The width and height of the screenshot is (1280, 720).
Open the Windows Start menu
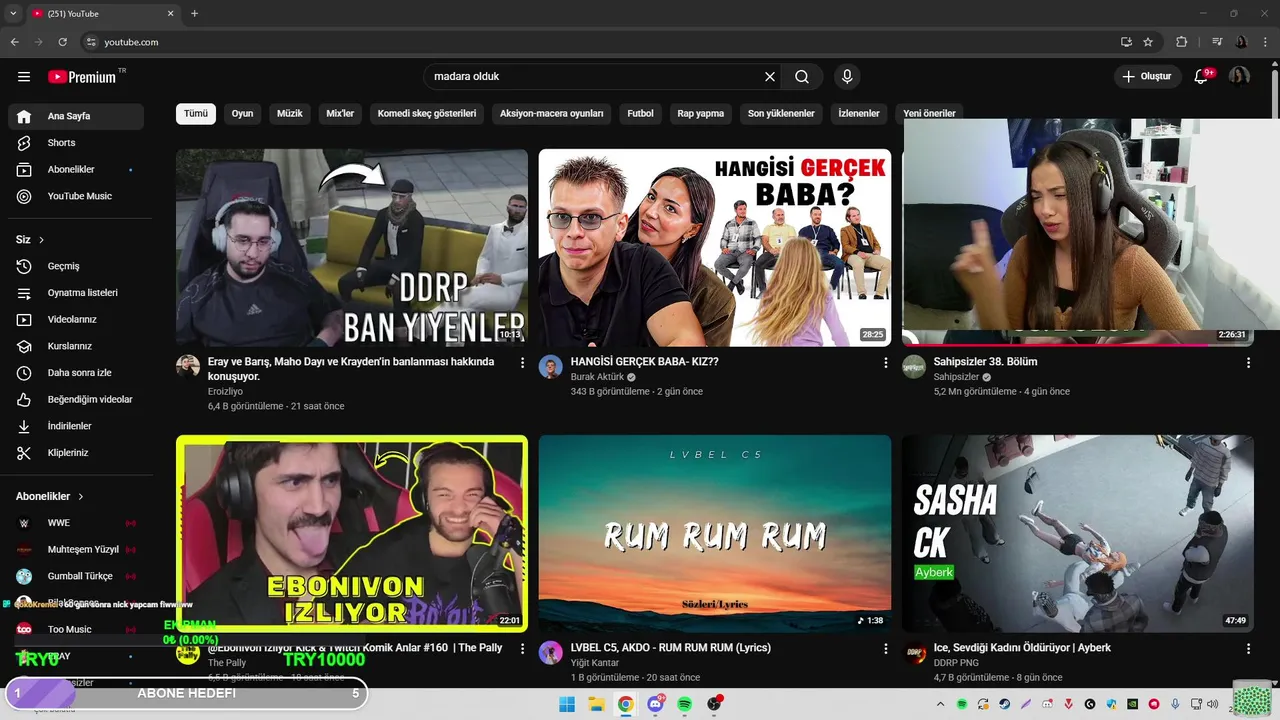[x=567, y=704]
